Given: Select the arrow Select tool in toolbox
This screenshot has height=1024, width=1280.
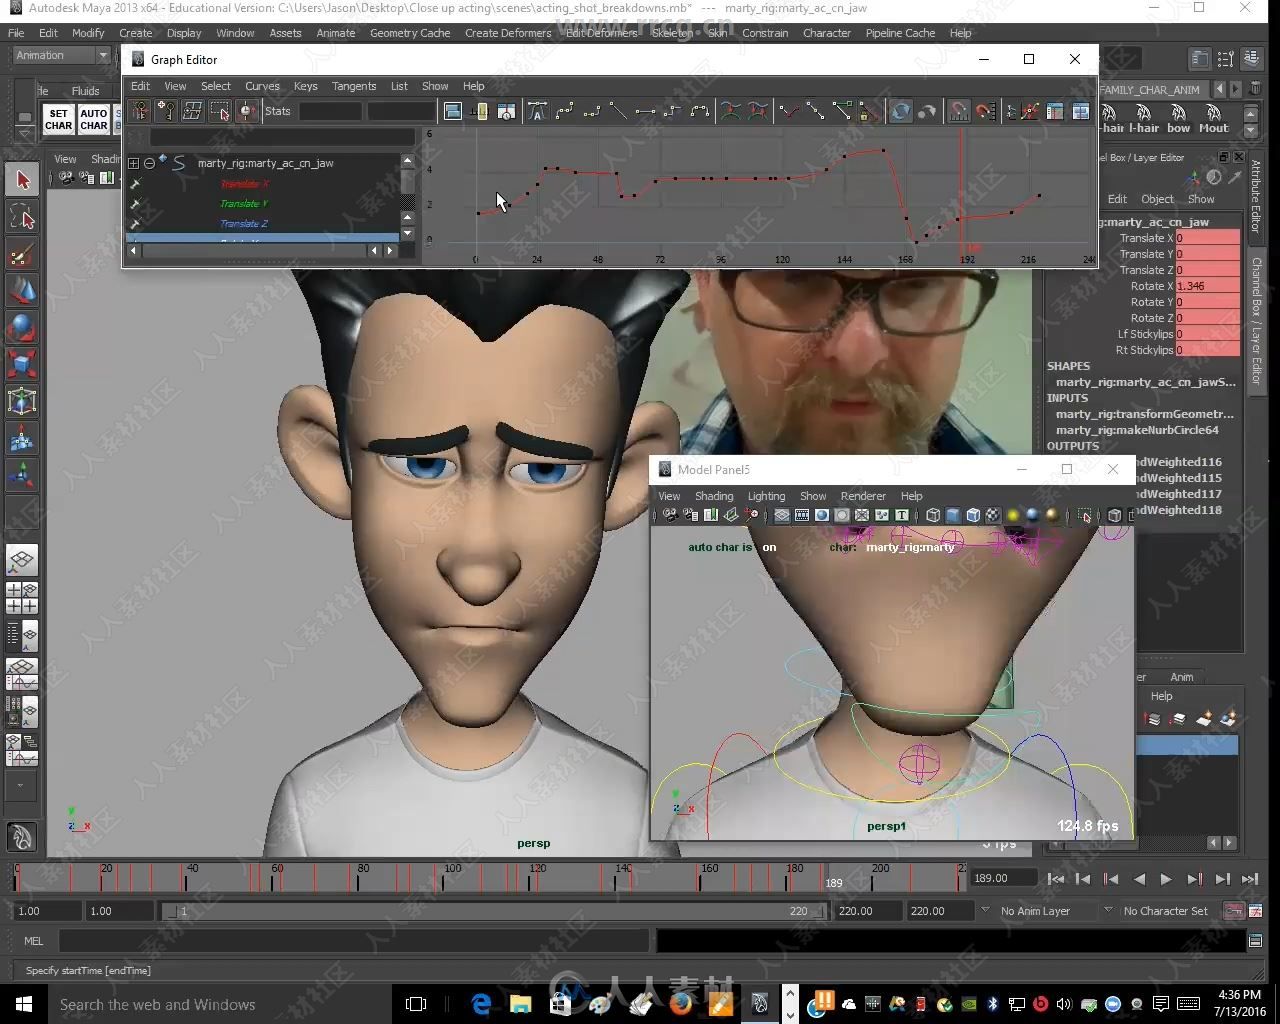Looking at the screenshot, I should pos(22,180).
